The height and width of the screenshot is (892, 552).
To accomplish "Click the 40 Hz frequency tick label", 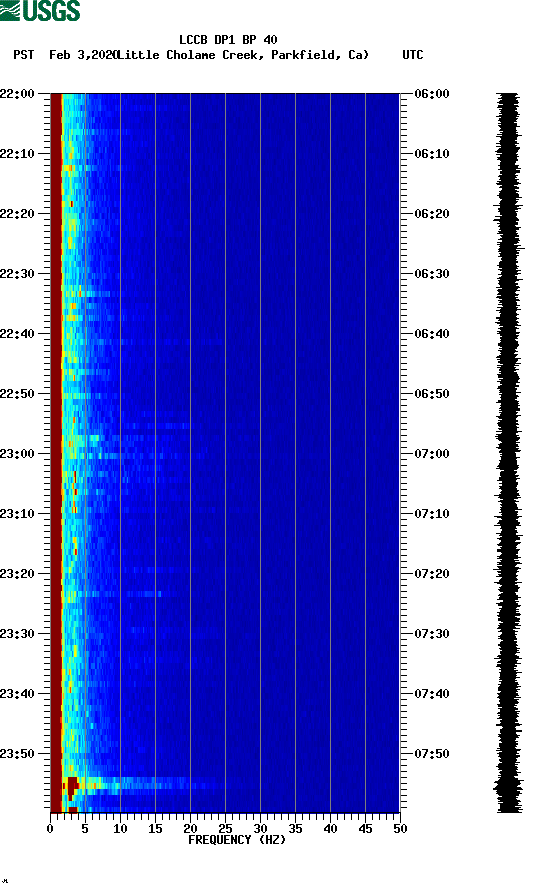I will [x=331, y=829].
